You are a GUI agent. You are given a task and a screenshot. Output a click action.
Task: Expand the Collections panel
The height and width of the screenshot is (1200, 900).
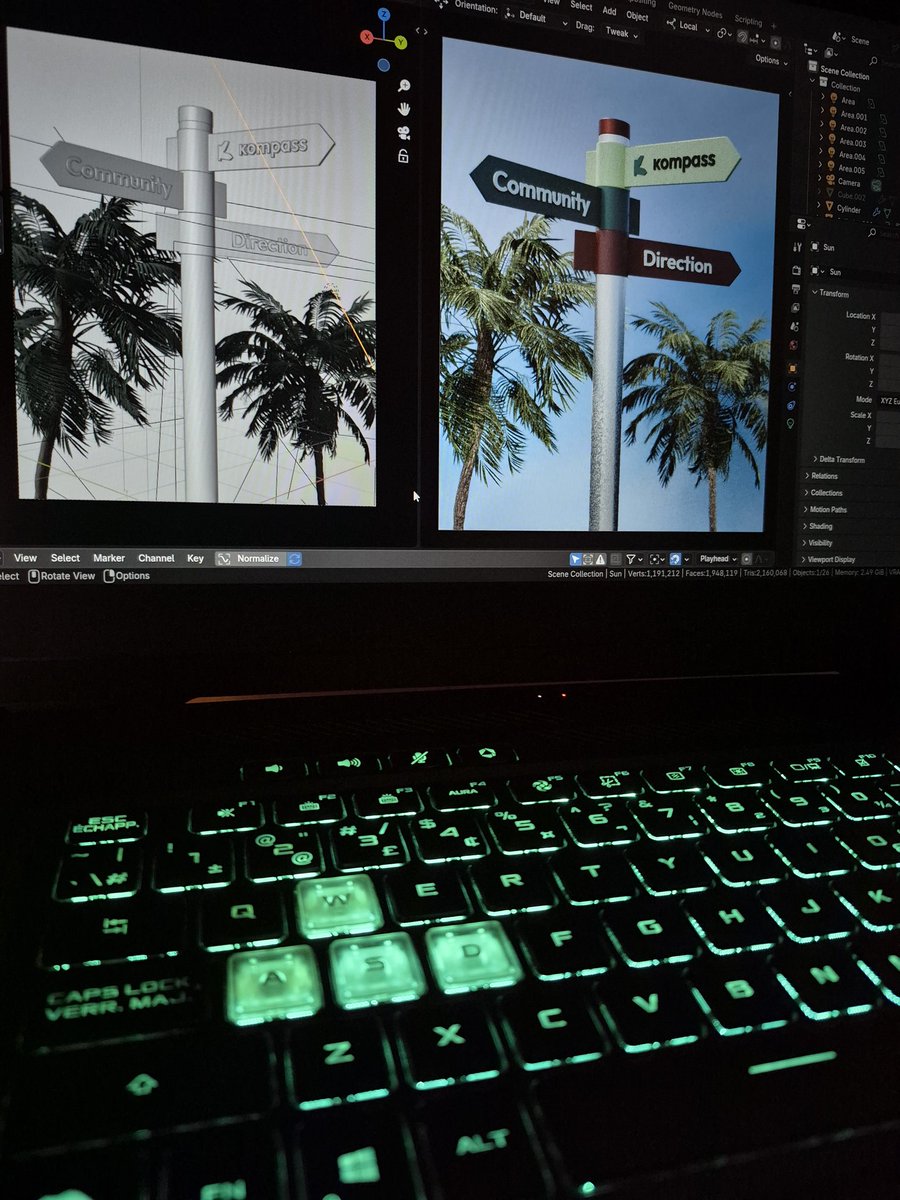[x=825, y=493]
